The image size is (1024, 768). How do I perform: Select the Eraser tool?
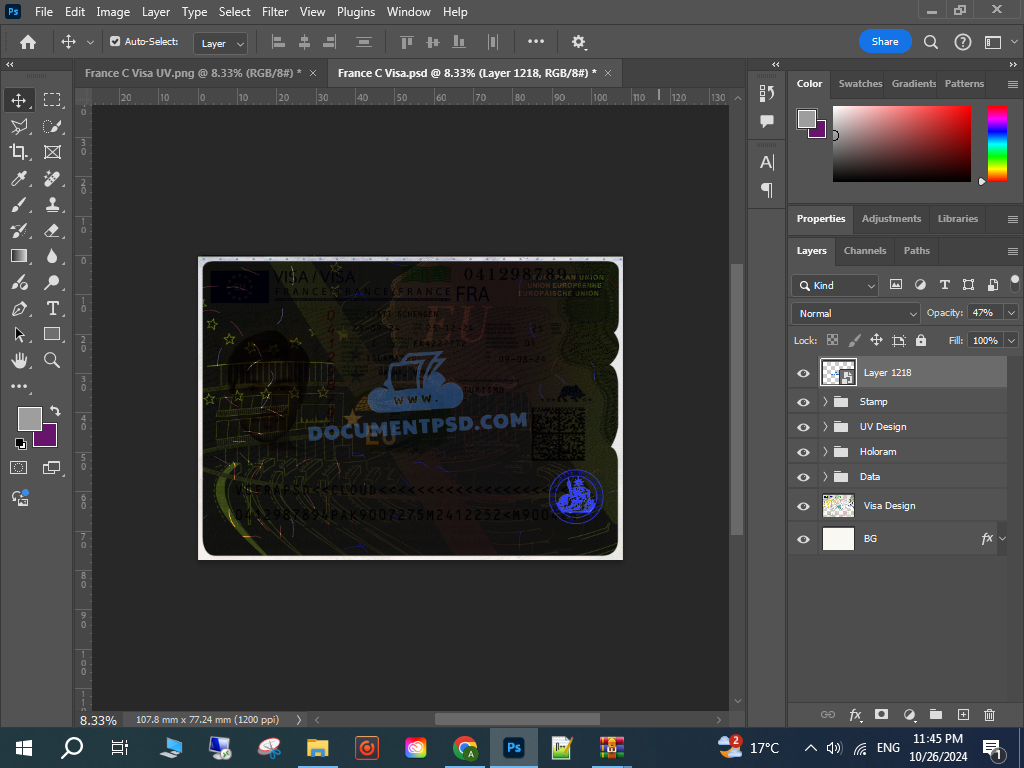coord(52,231)
